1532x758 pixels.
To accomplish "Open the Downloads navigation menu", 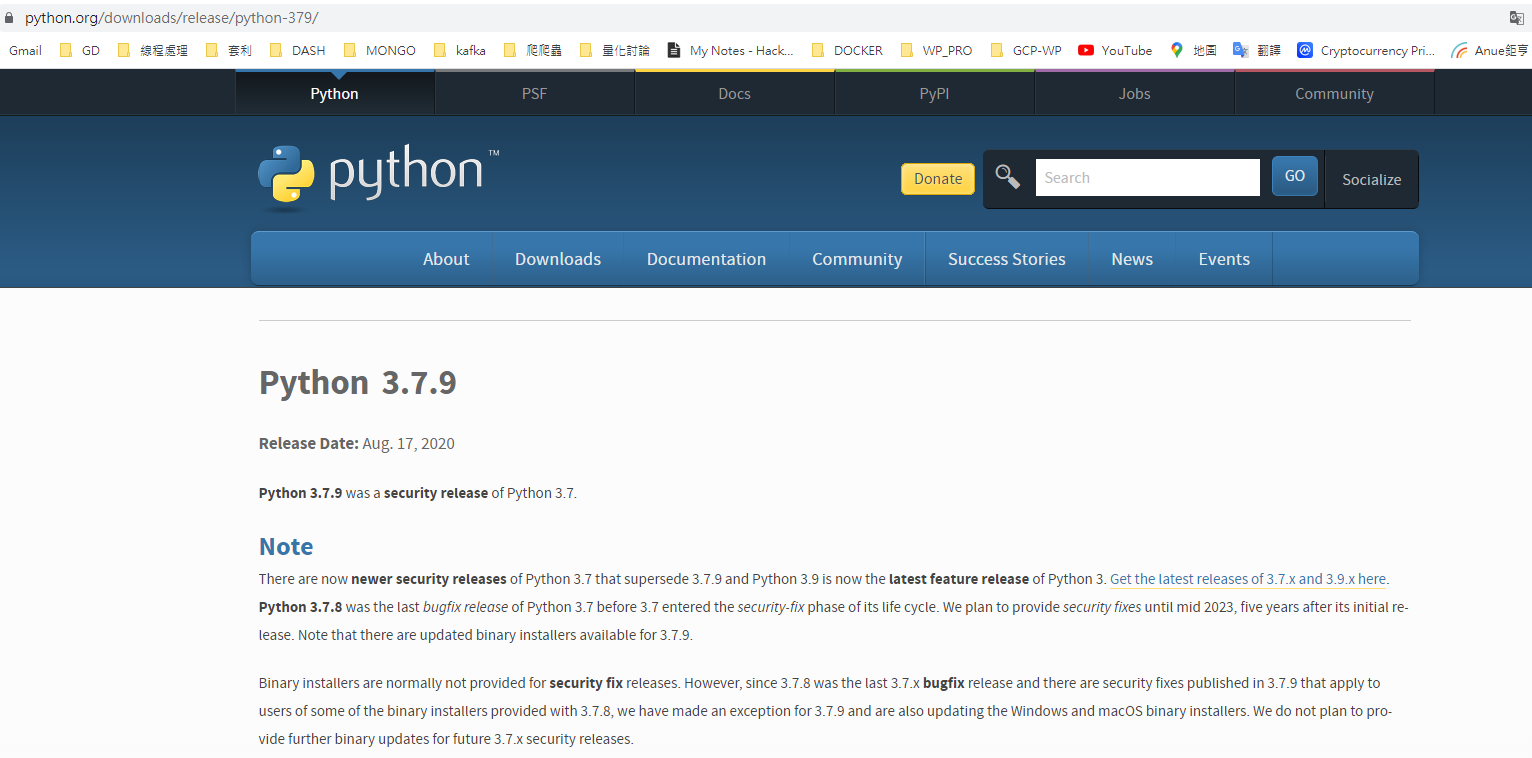I will pyautogui.click(x=558, y=259).
